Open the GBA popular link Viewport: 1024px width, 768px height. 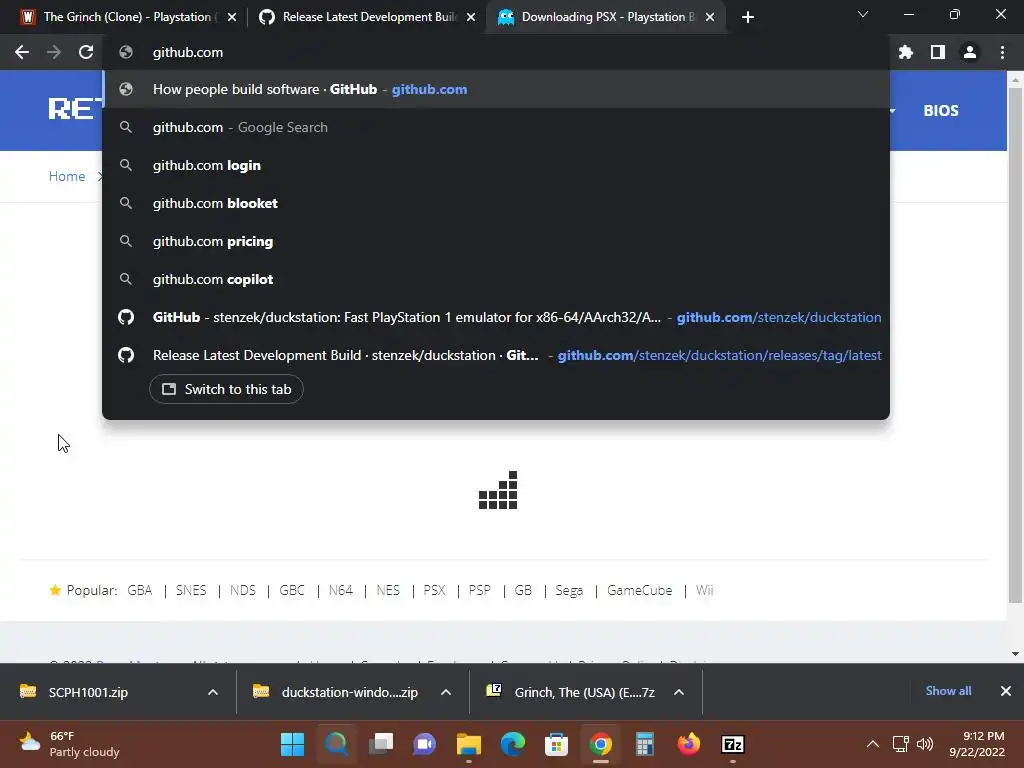click(140, 590)
